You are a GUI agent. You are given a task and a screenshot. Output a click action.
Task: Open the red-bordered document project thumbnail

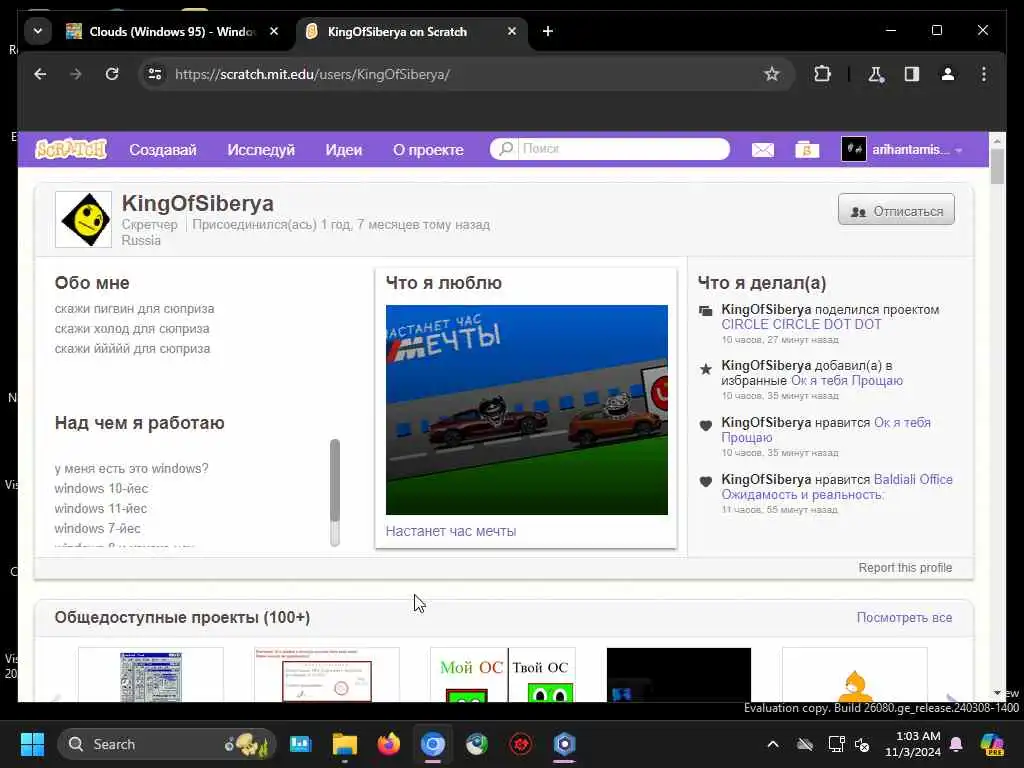pyautogui.click(x=327, y=675)
